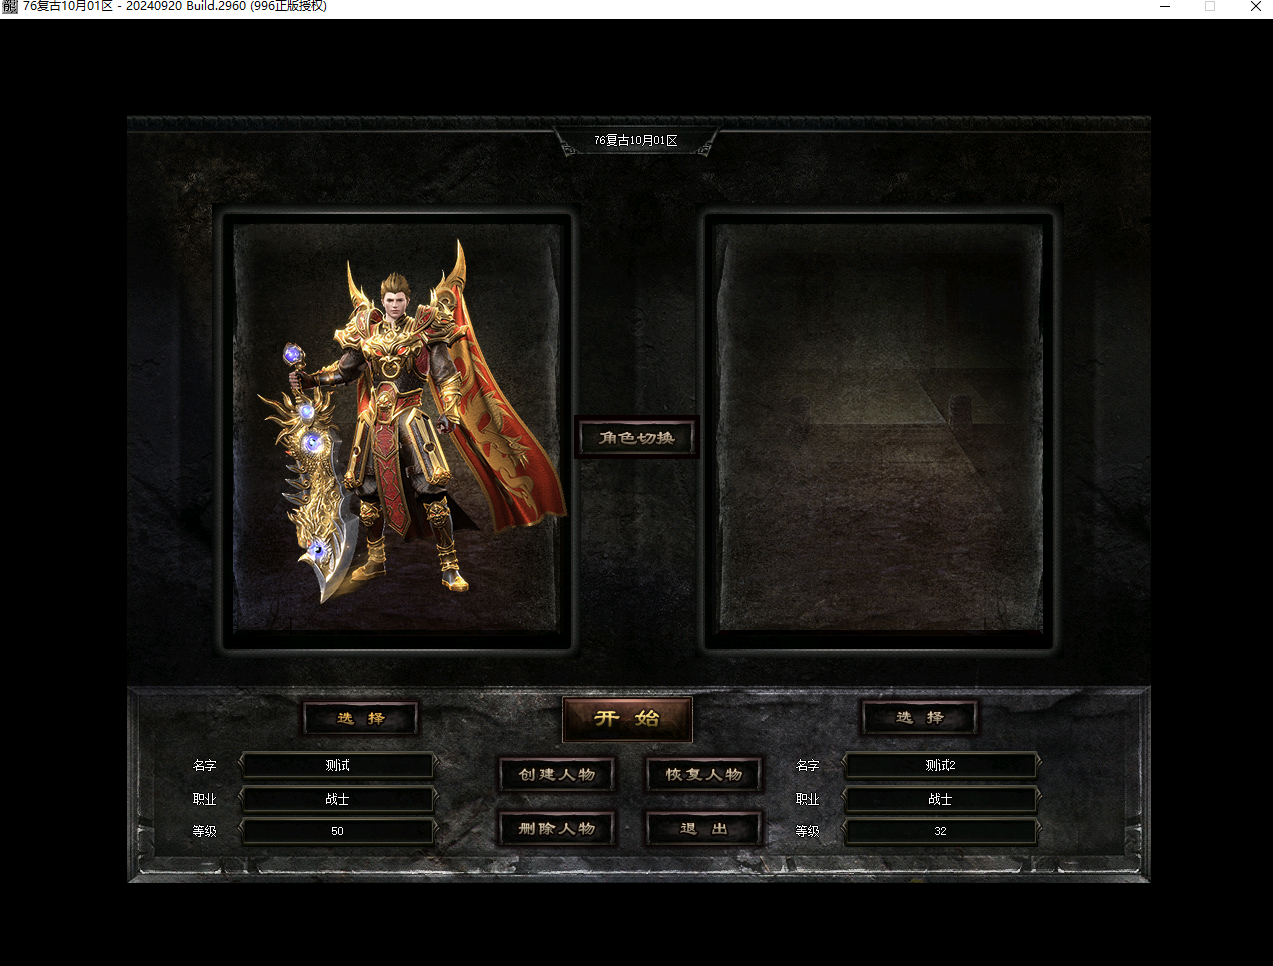Click the left class field showing 战士
This screenshot has width=1273, height=966.
point(338,800)
